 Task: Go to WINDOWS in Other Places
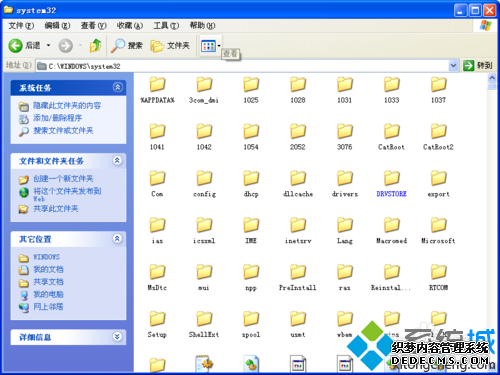coord(46,257)
